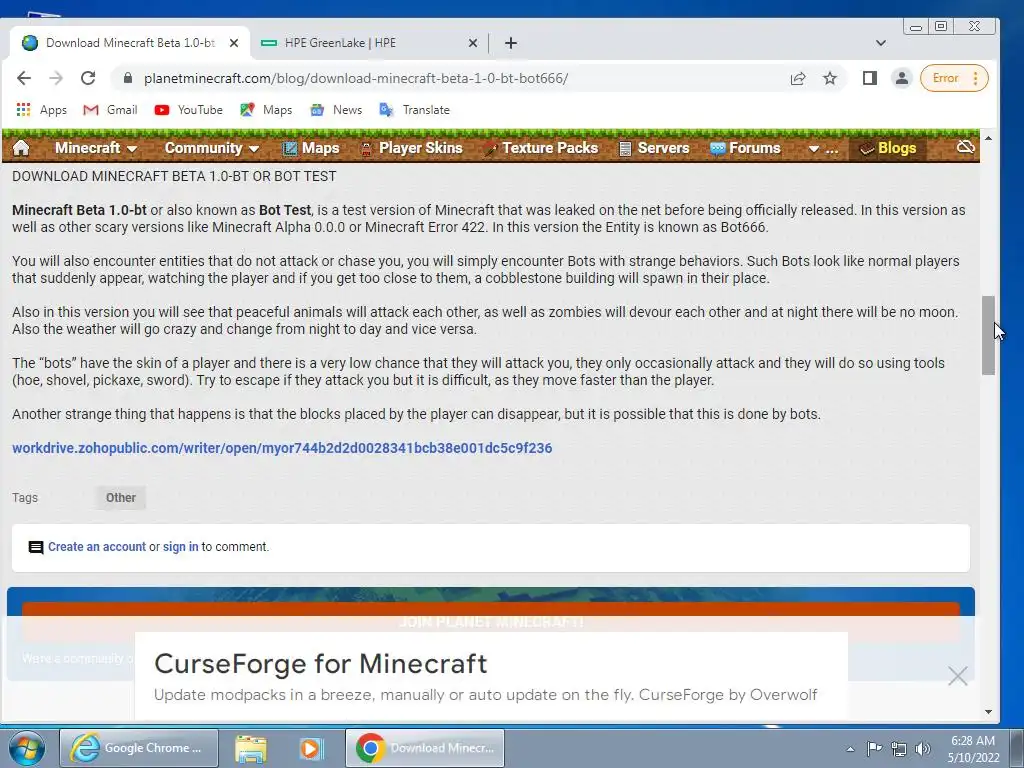Go back with the browser back arrow
The image size is (1024, 768).
tap(24, 78)
